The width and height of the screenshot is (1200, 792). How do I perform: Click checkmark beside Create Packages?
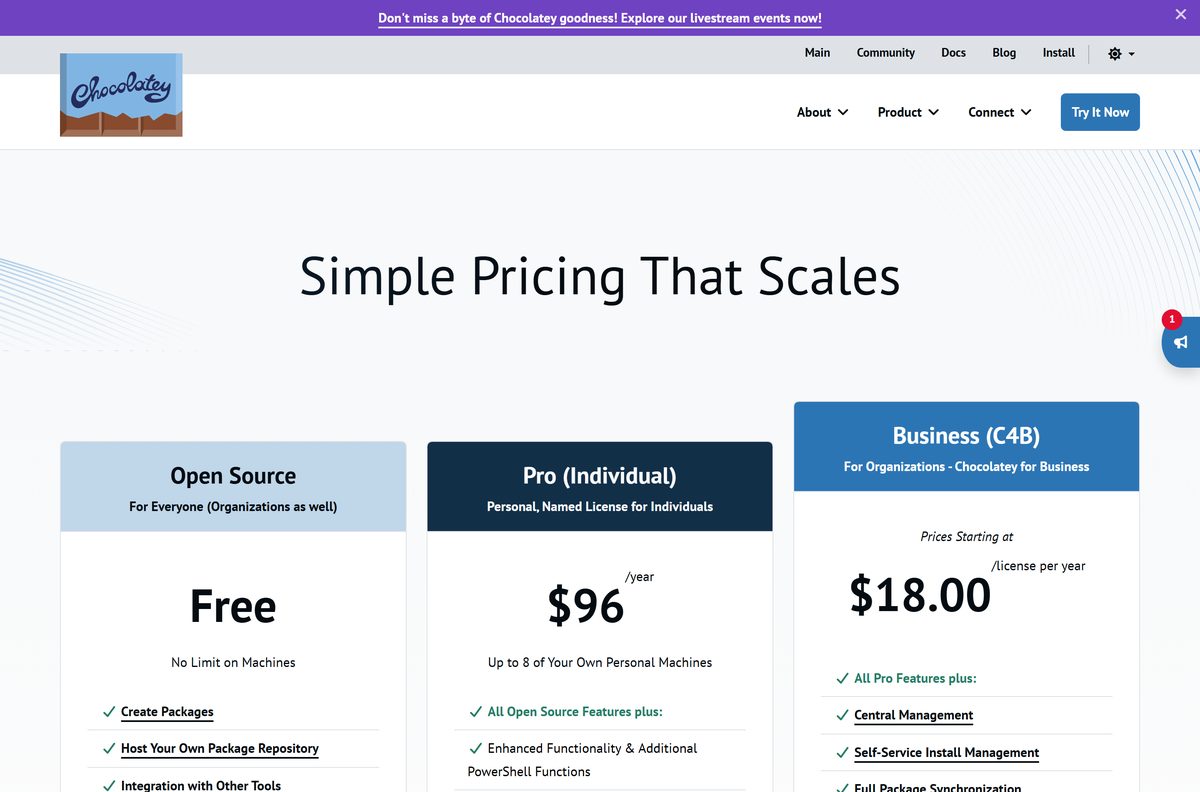(x=109, y=712)
